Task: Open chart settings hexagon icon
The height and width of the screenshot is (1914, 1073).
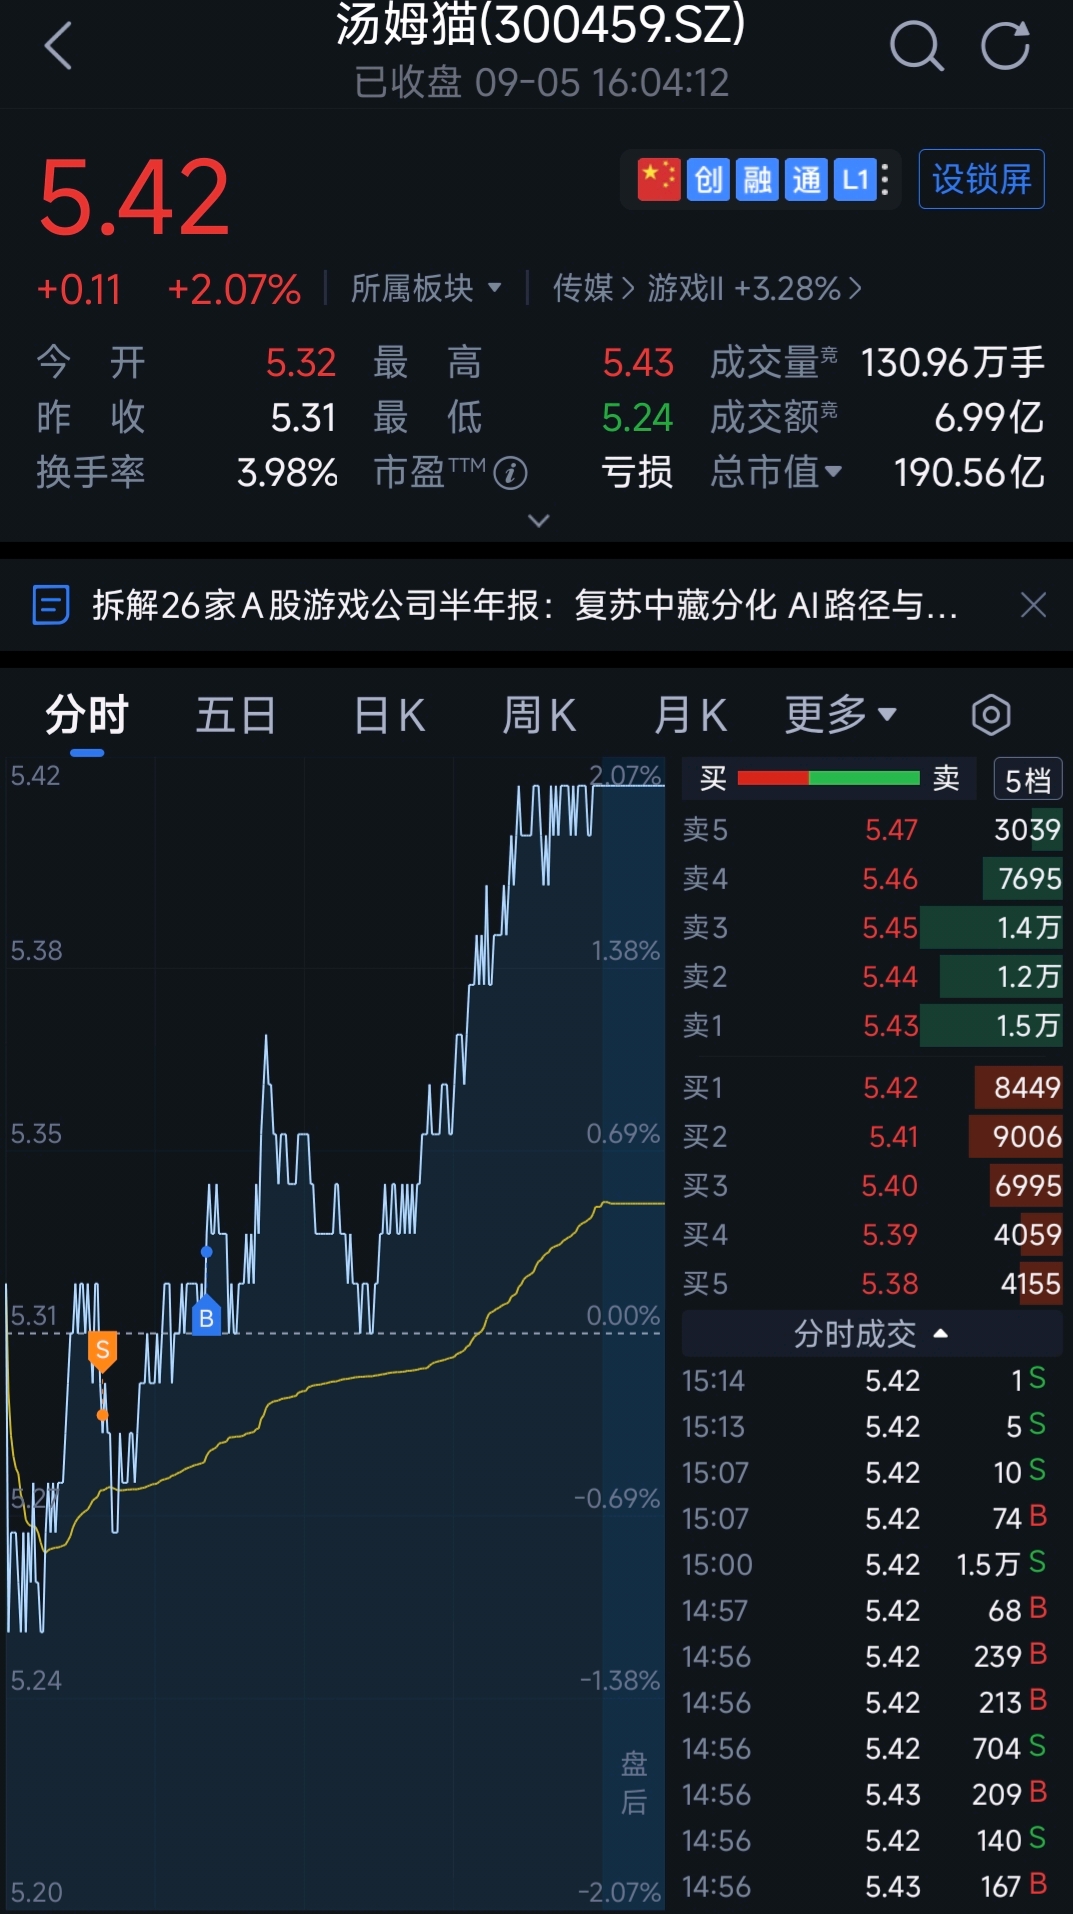Action: (990, 715)
